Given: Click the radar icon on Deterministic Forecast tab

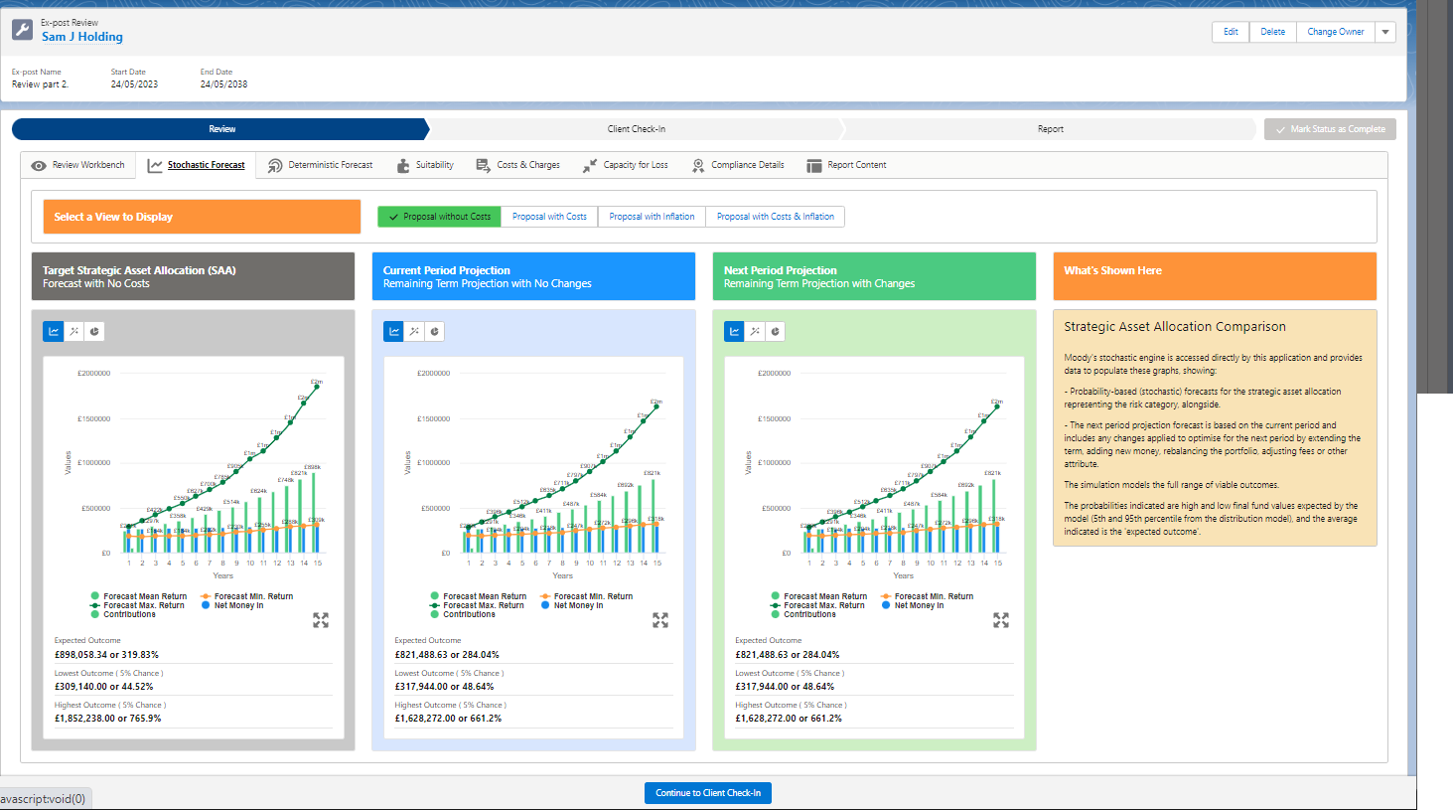Looking at the screenshot, I should coord(275,165).
